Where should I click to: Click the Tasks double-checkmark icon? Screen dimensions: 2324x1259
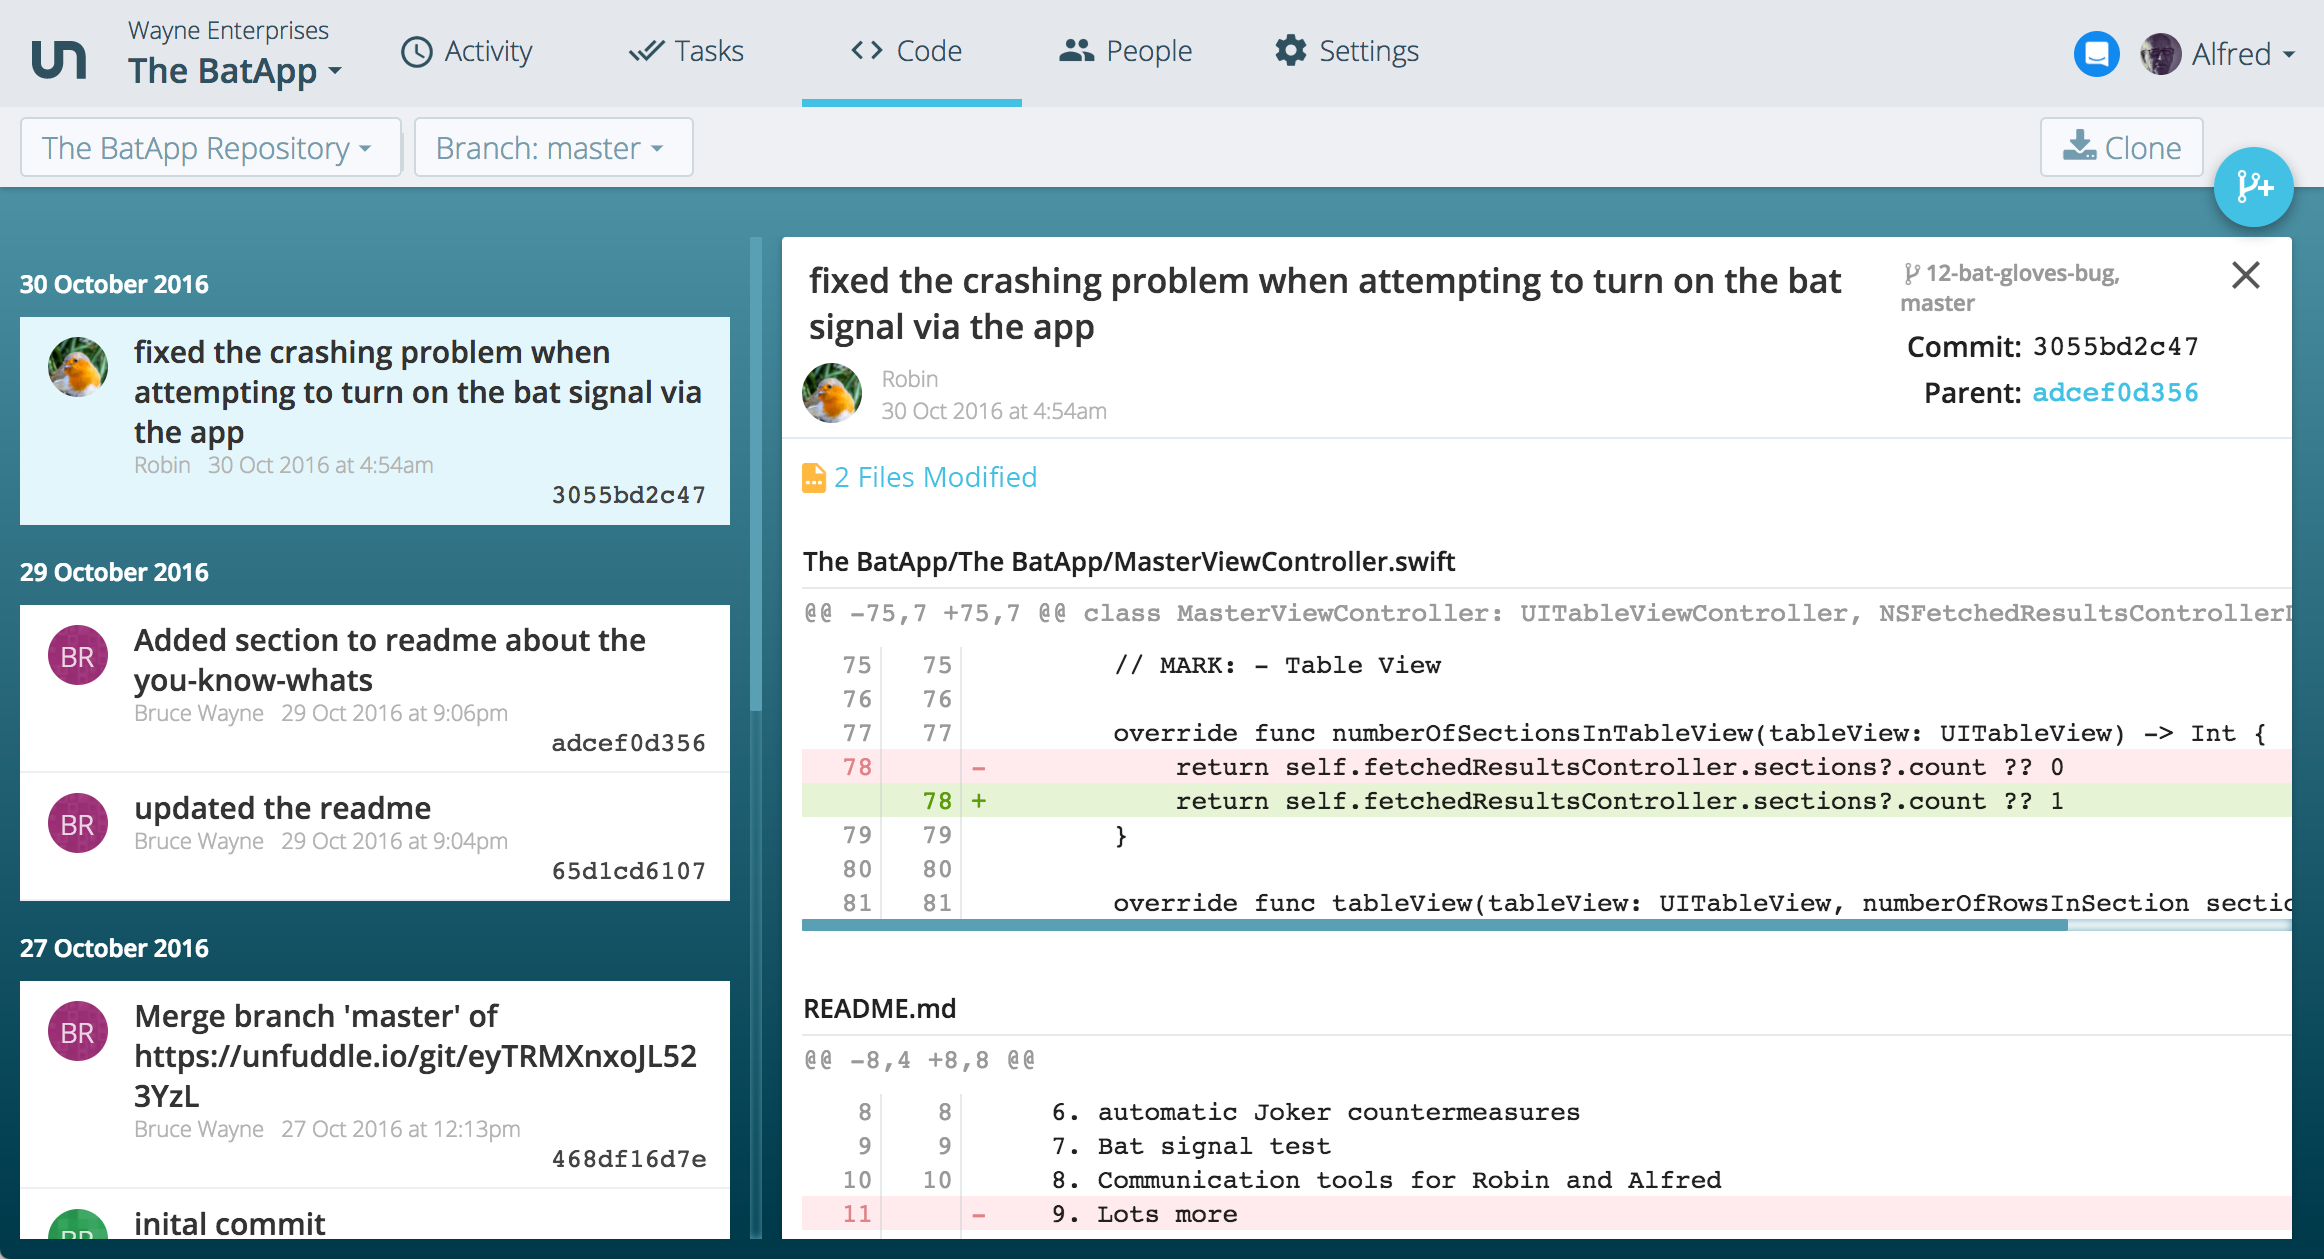[646, 51]
